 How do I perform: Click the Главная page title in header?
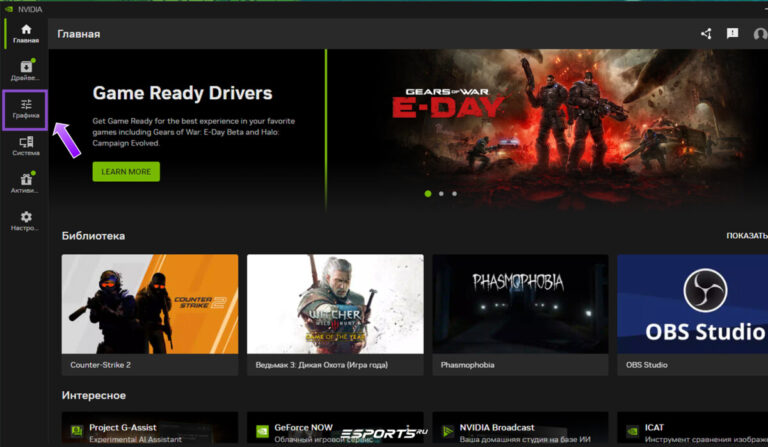click(x=78, y=34)
